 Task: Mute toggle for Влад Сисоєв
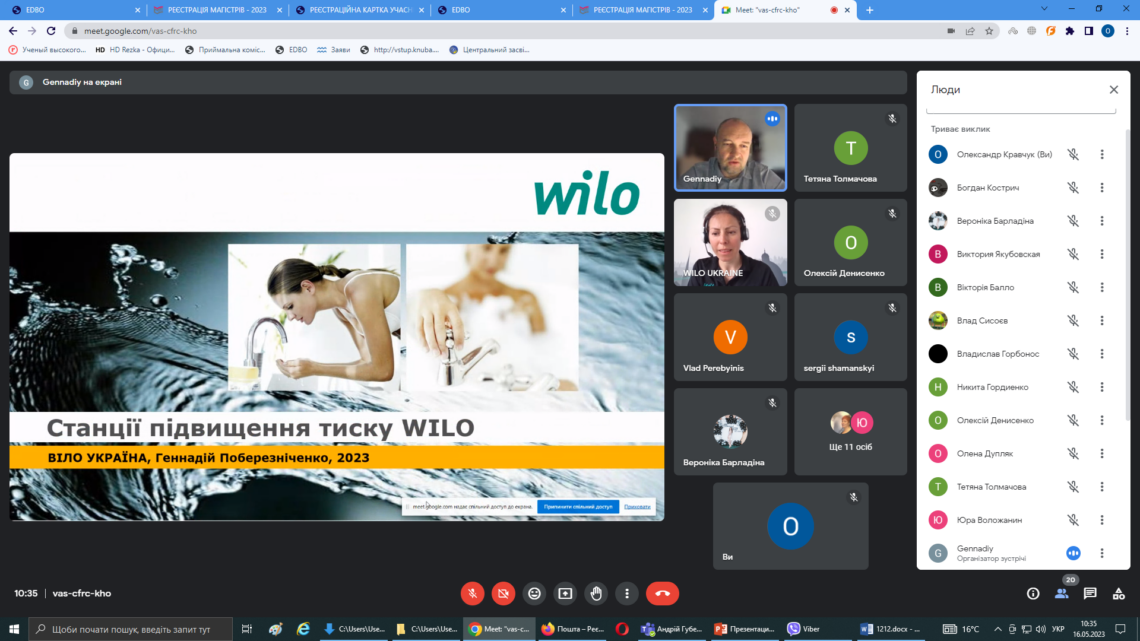[1073, 320]
